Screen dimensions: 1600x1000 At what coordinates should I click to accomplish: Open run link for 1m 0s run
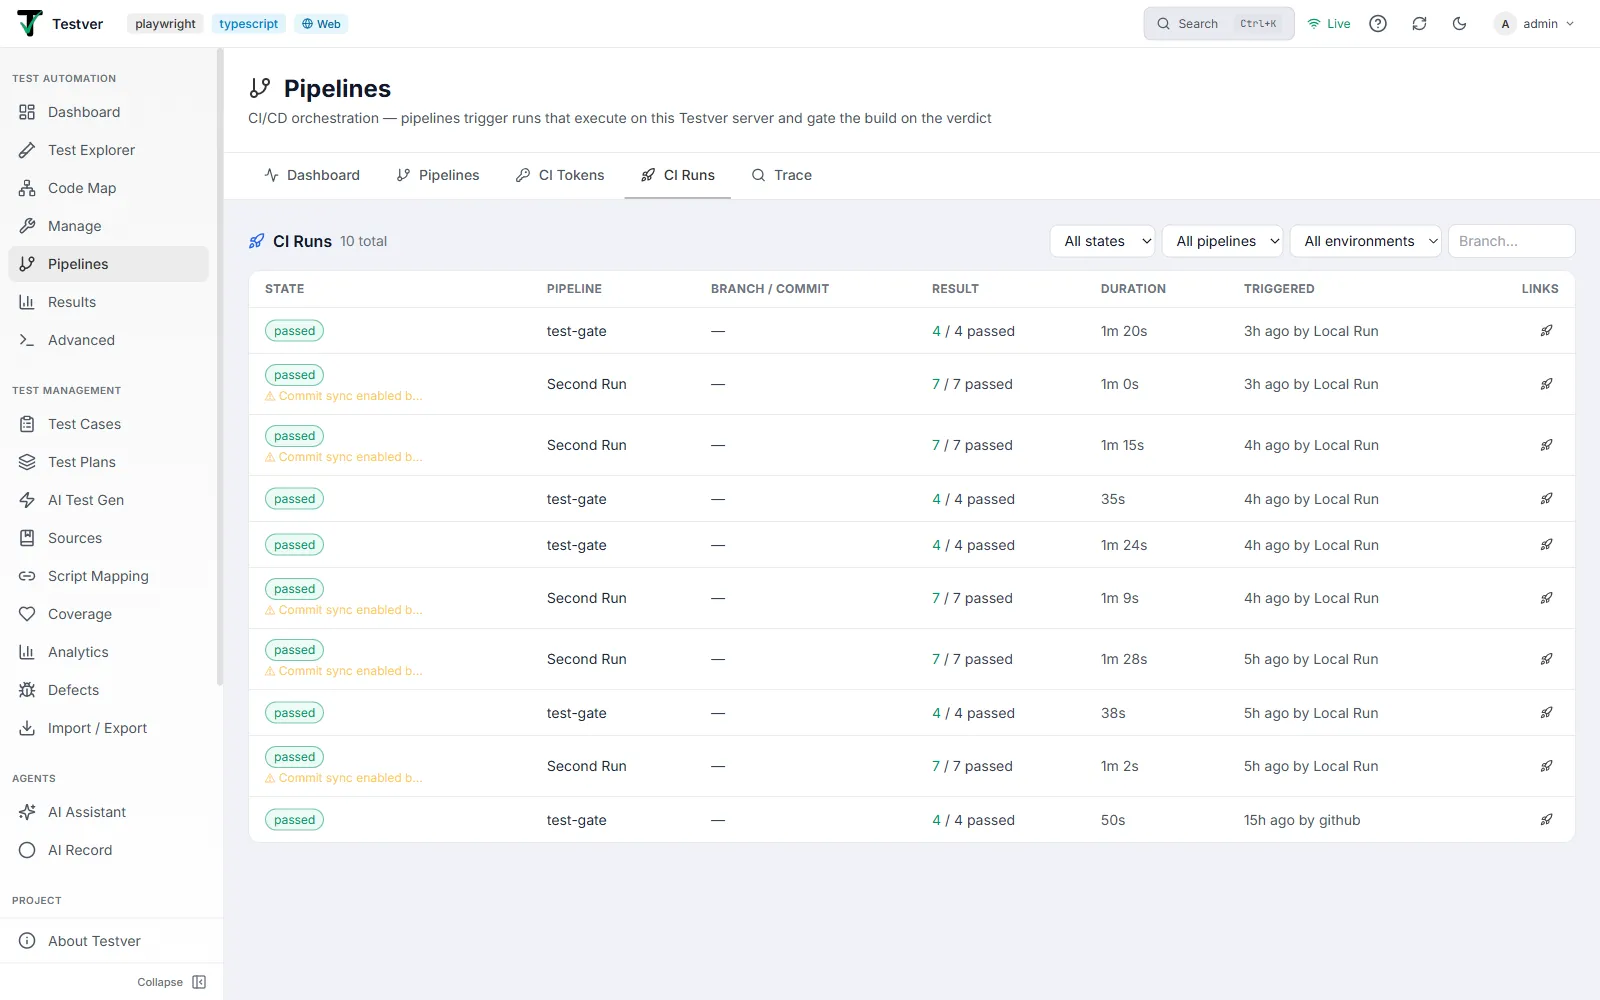tap(1546, 384)
